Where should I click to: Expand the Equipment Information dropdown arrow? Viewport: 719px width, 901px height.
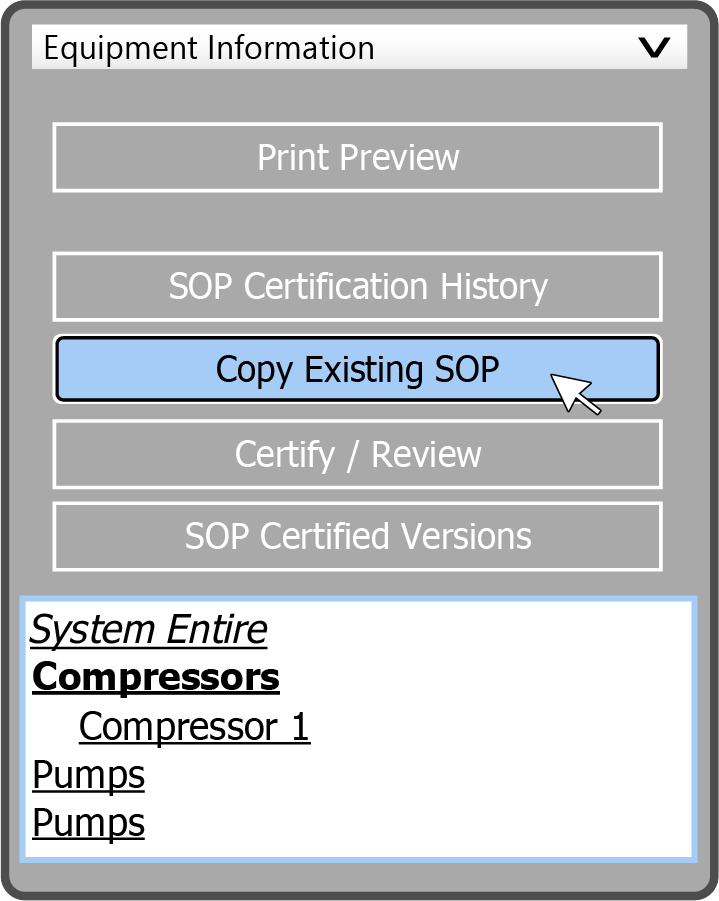click(654, 48)
